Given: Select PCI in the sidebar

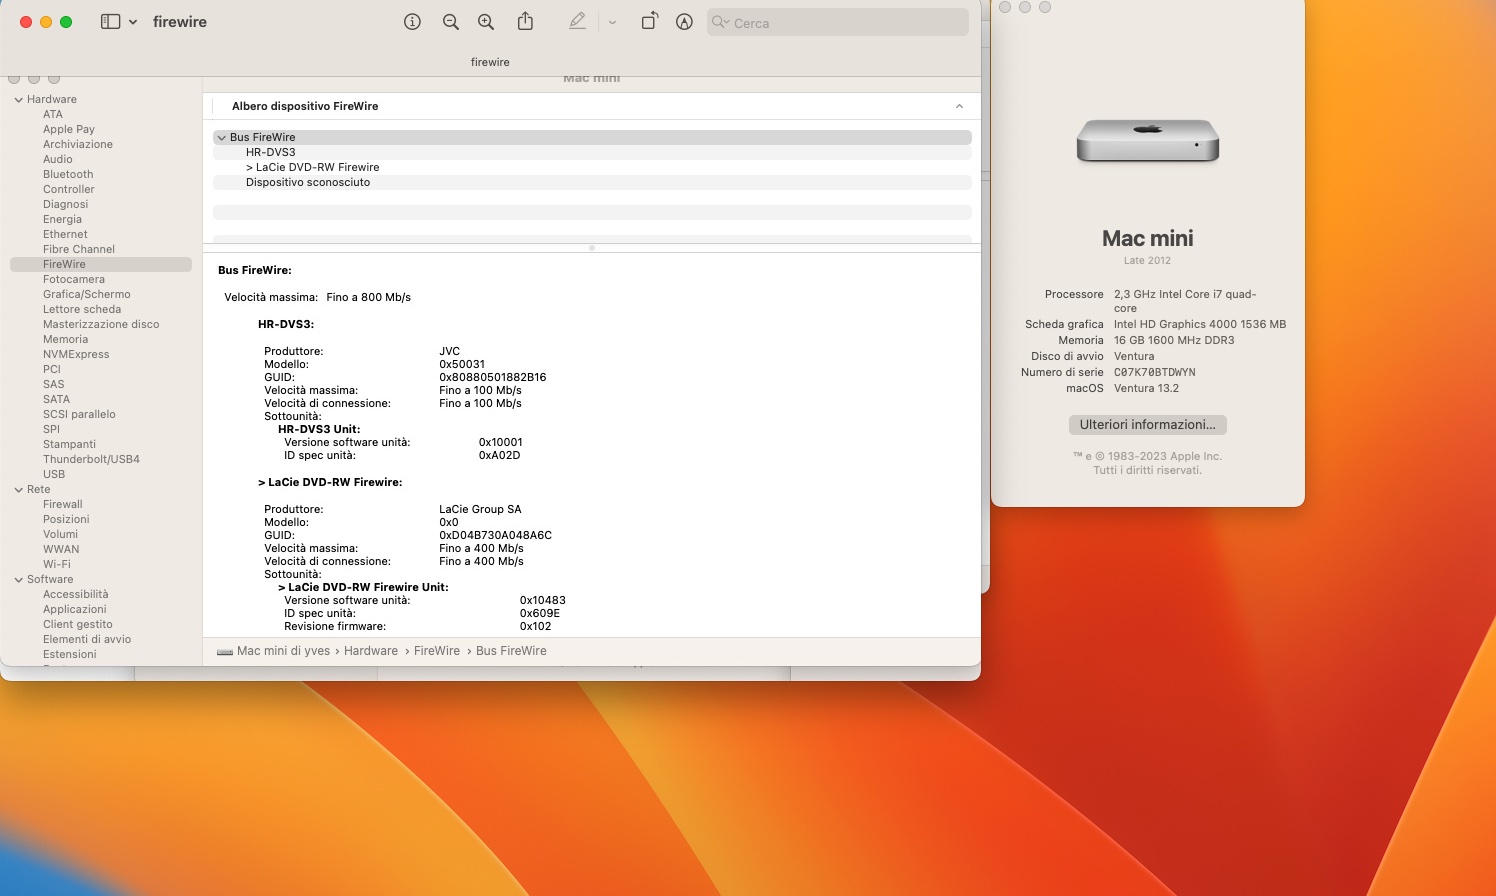Looking at the screenshot, I should [x=52, y=370].
